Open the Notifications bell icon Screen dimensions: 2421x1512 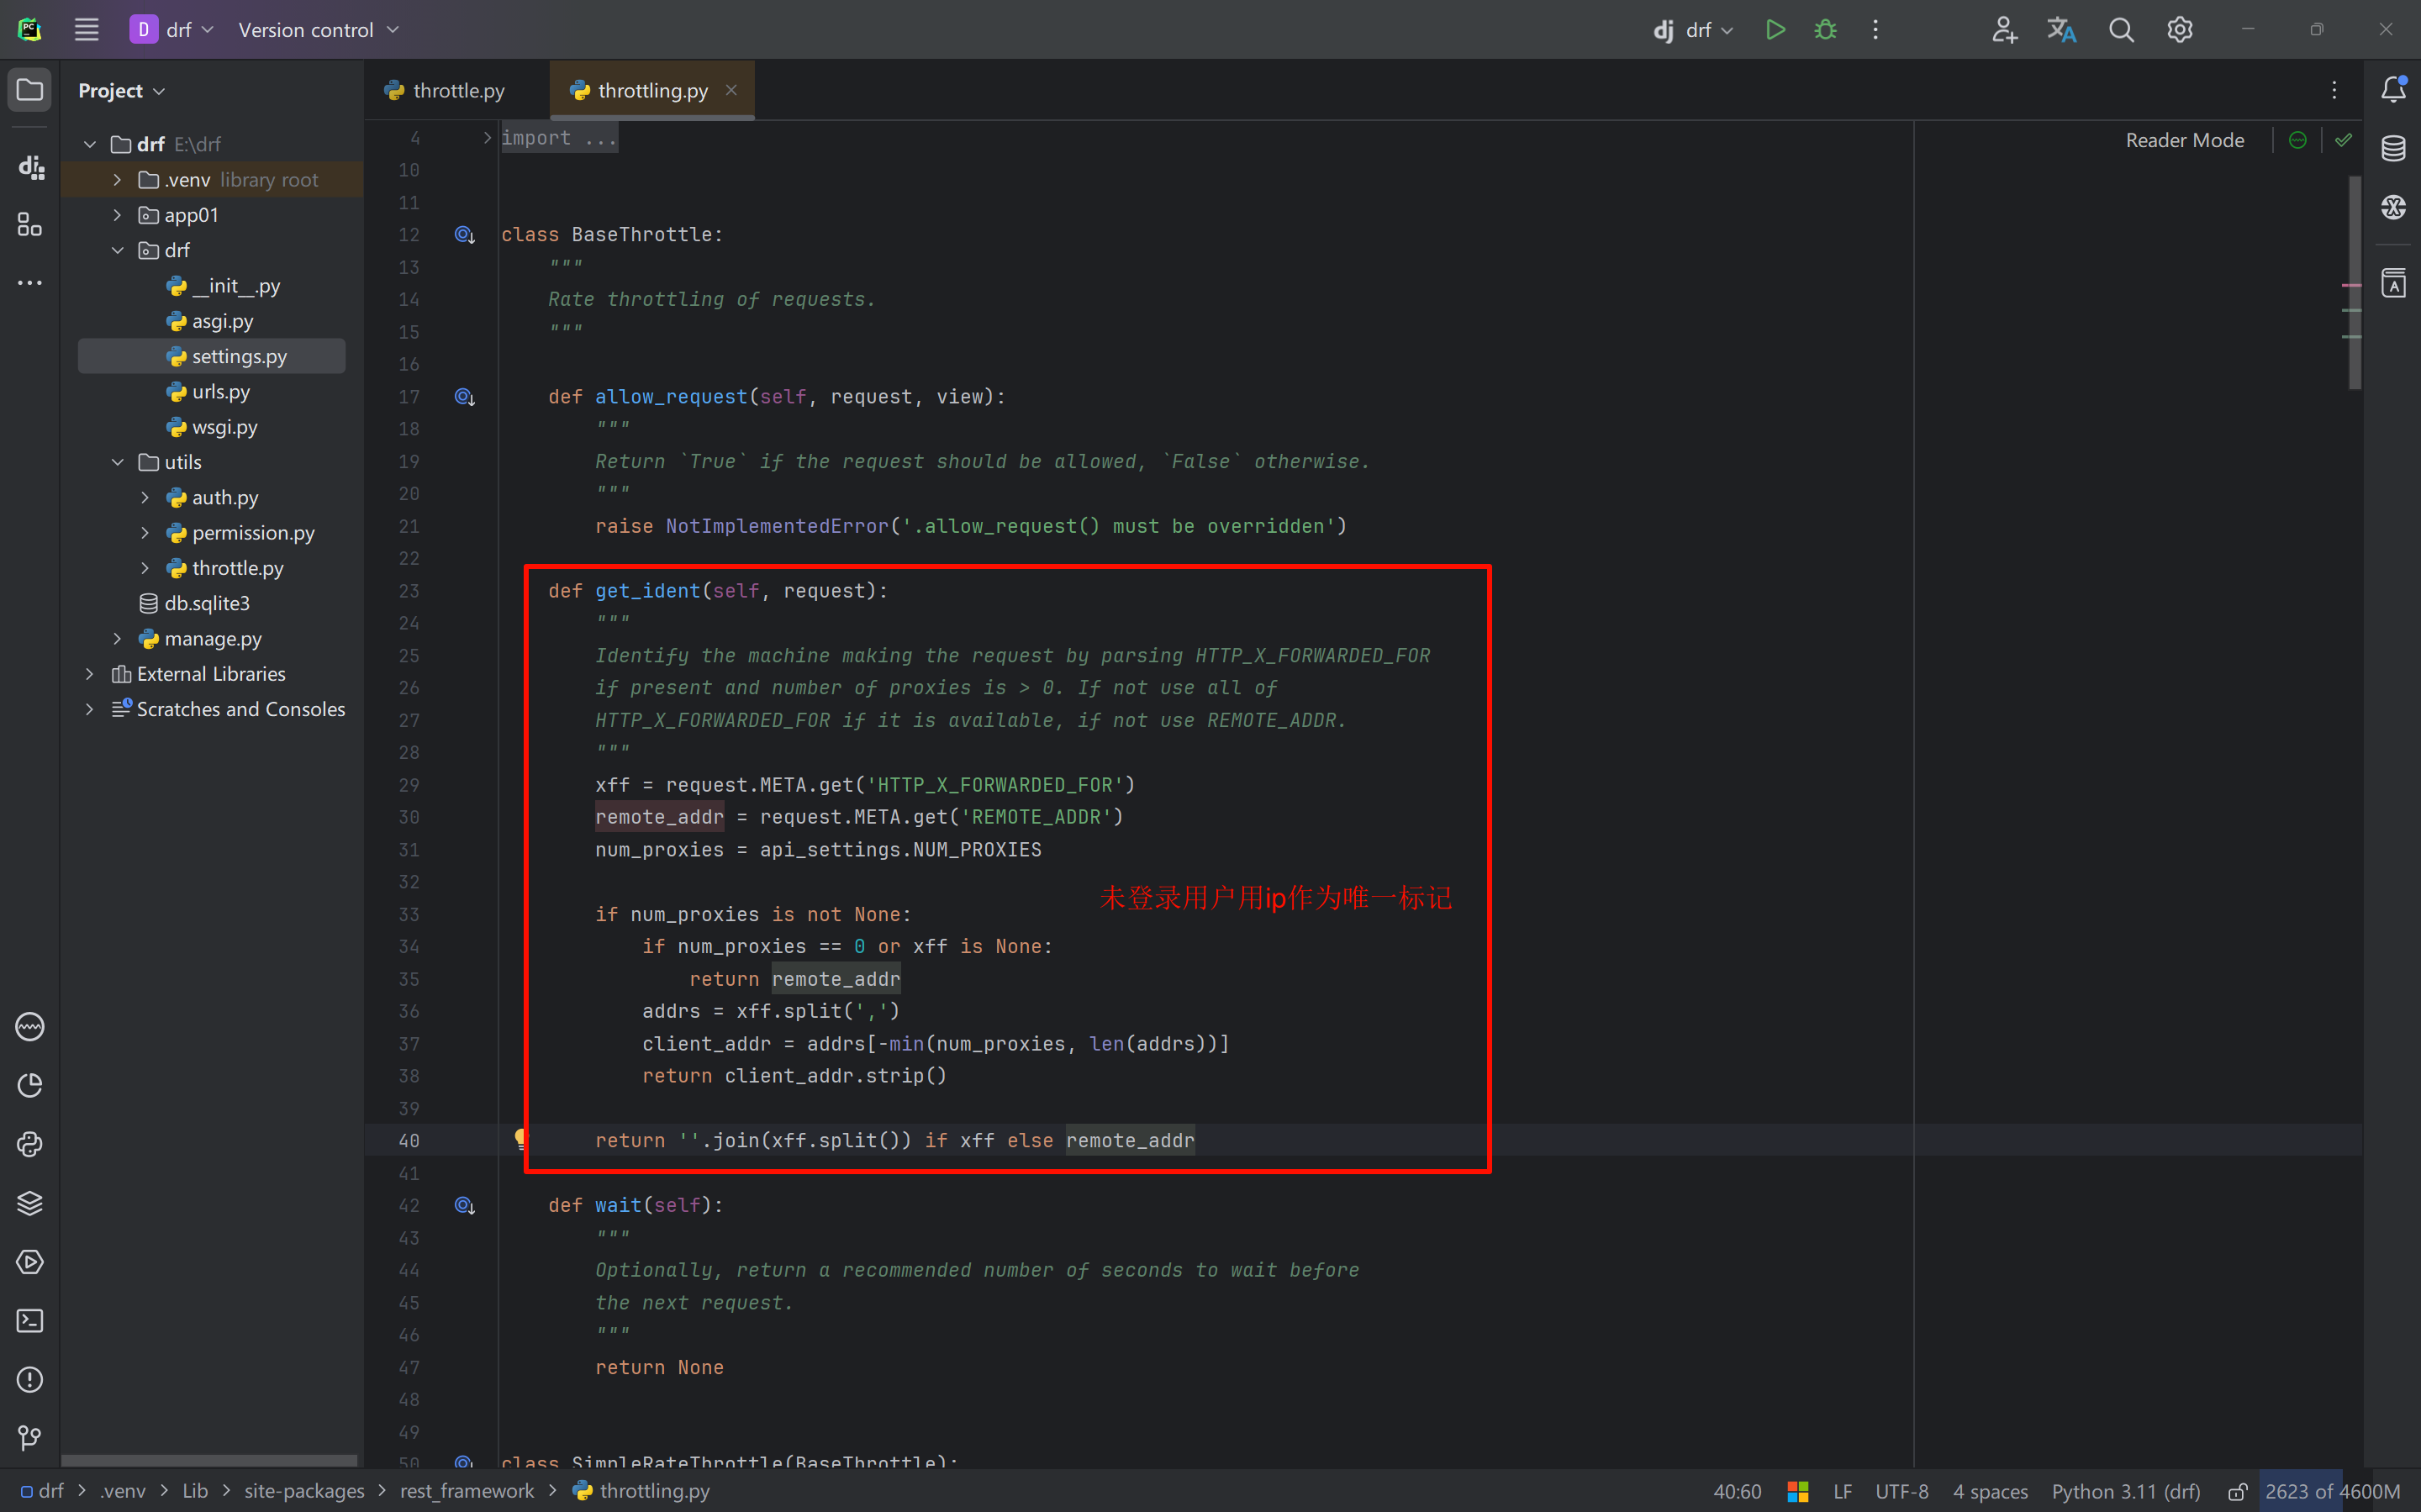click(x=2393, y=89)
